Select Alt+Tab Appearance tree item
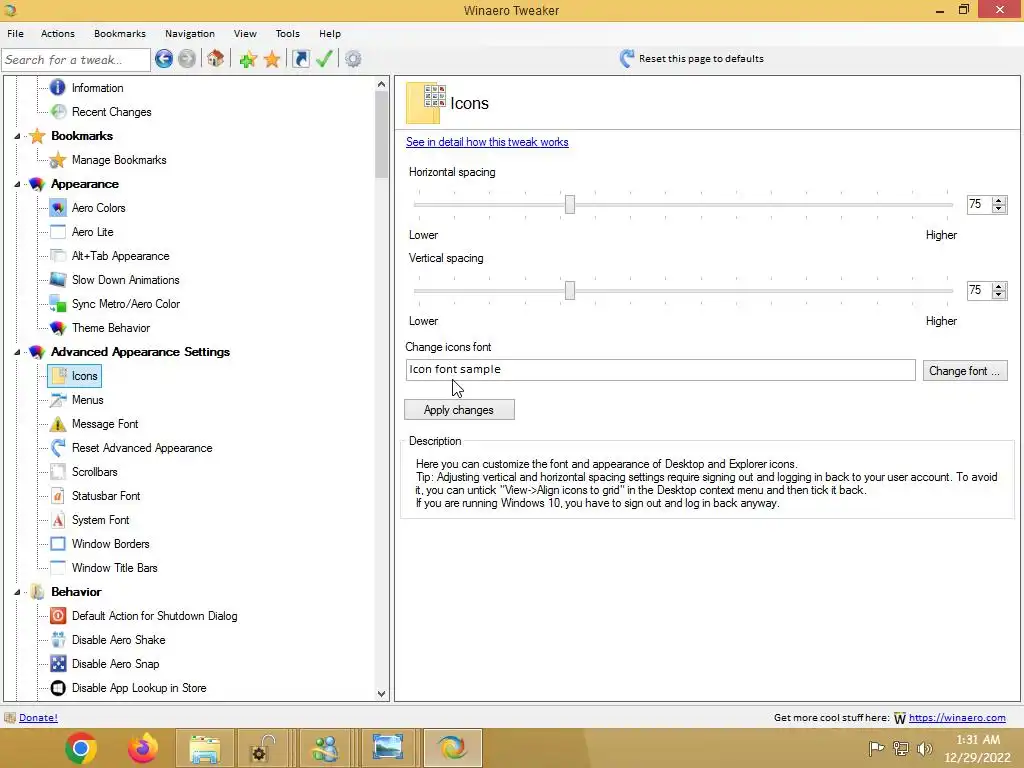This screenshot has height=768, width=1024. coord(120,256)
